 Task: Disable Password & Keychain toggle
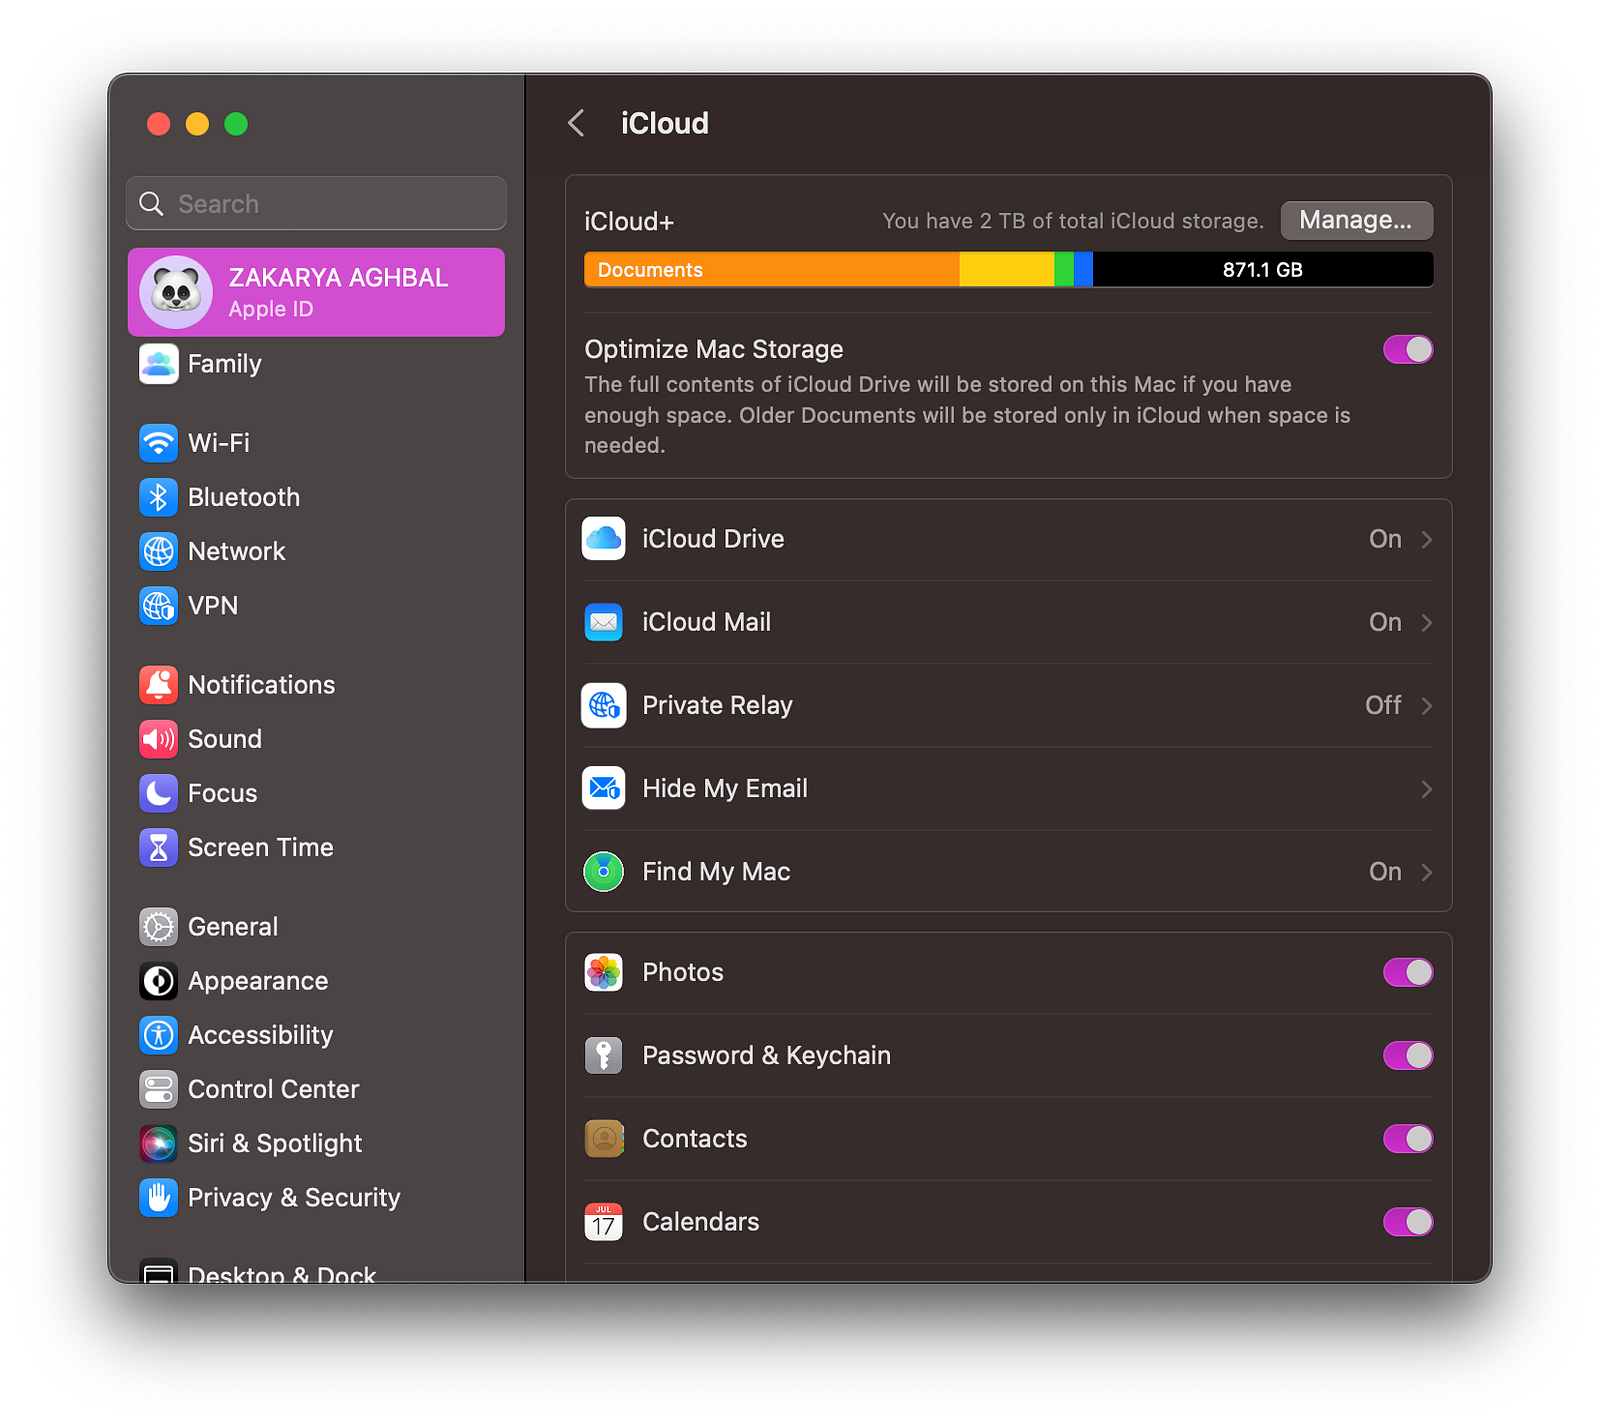(1408, 1055)
